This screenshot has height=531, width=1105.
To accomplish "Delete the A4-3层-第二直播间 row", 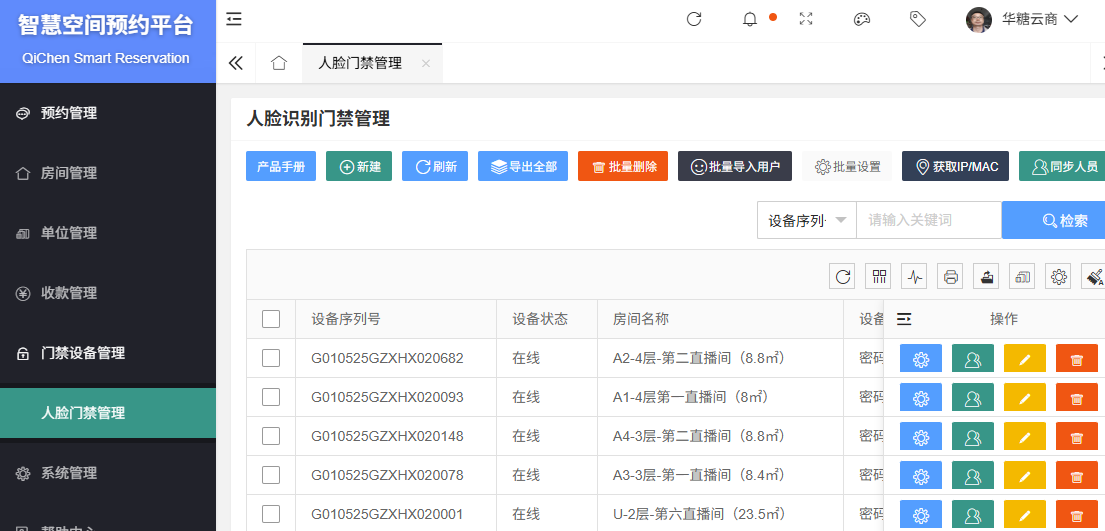I will tap(1077, 437).
